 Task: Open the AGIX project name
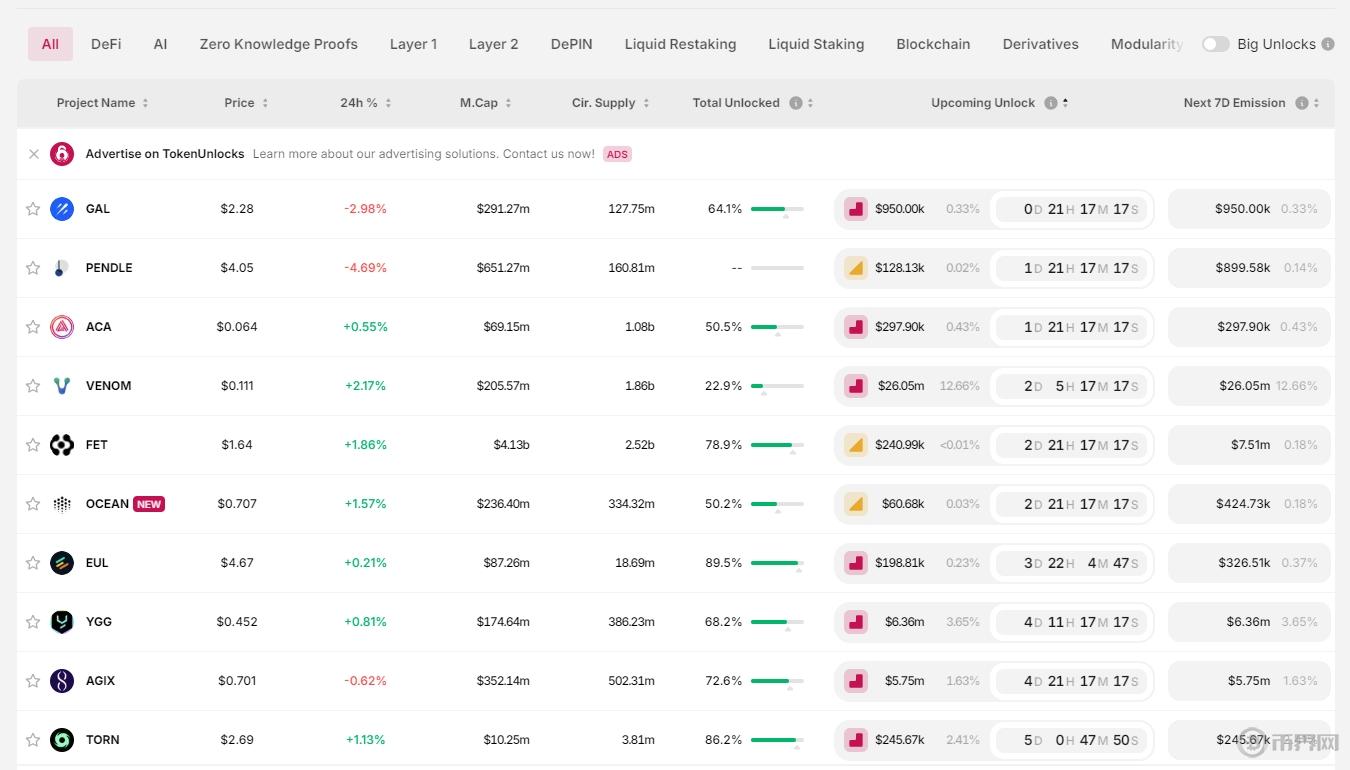100,681
